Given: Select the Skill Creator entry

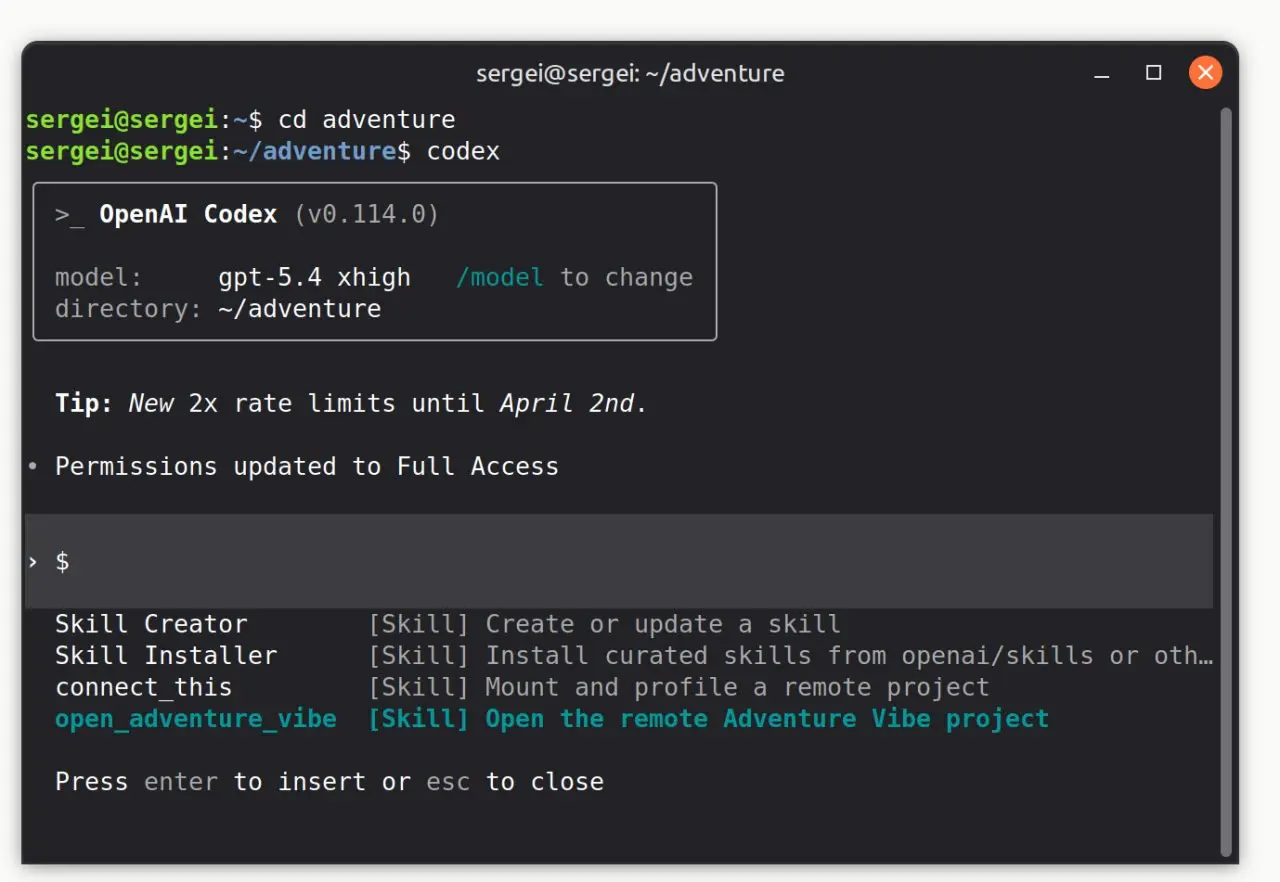Looking at the screenshot, I should 150,624.
